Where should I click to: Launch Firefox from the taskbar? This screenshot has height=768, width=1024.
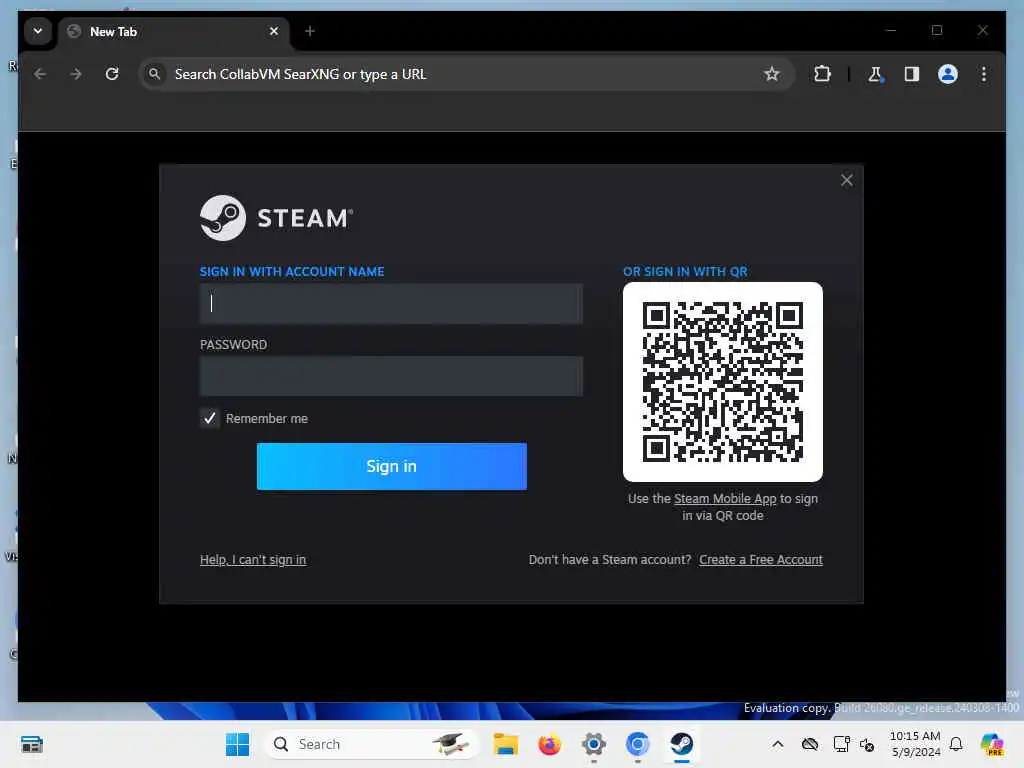pos(549,744)
